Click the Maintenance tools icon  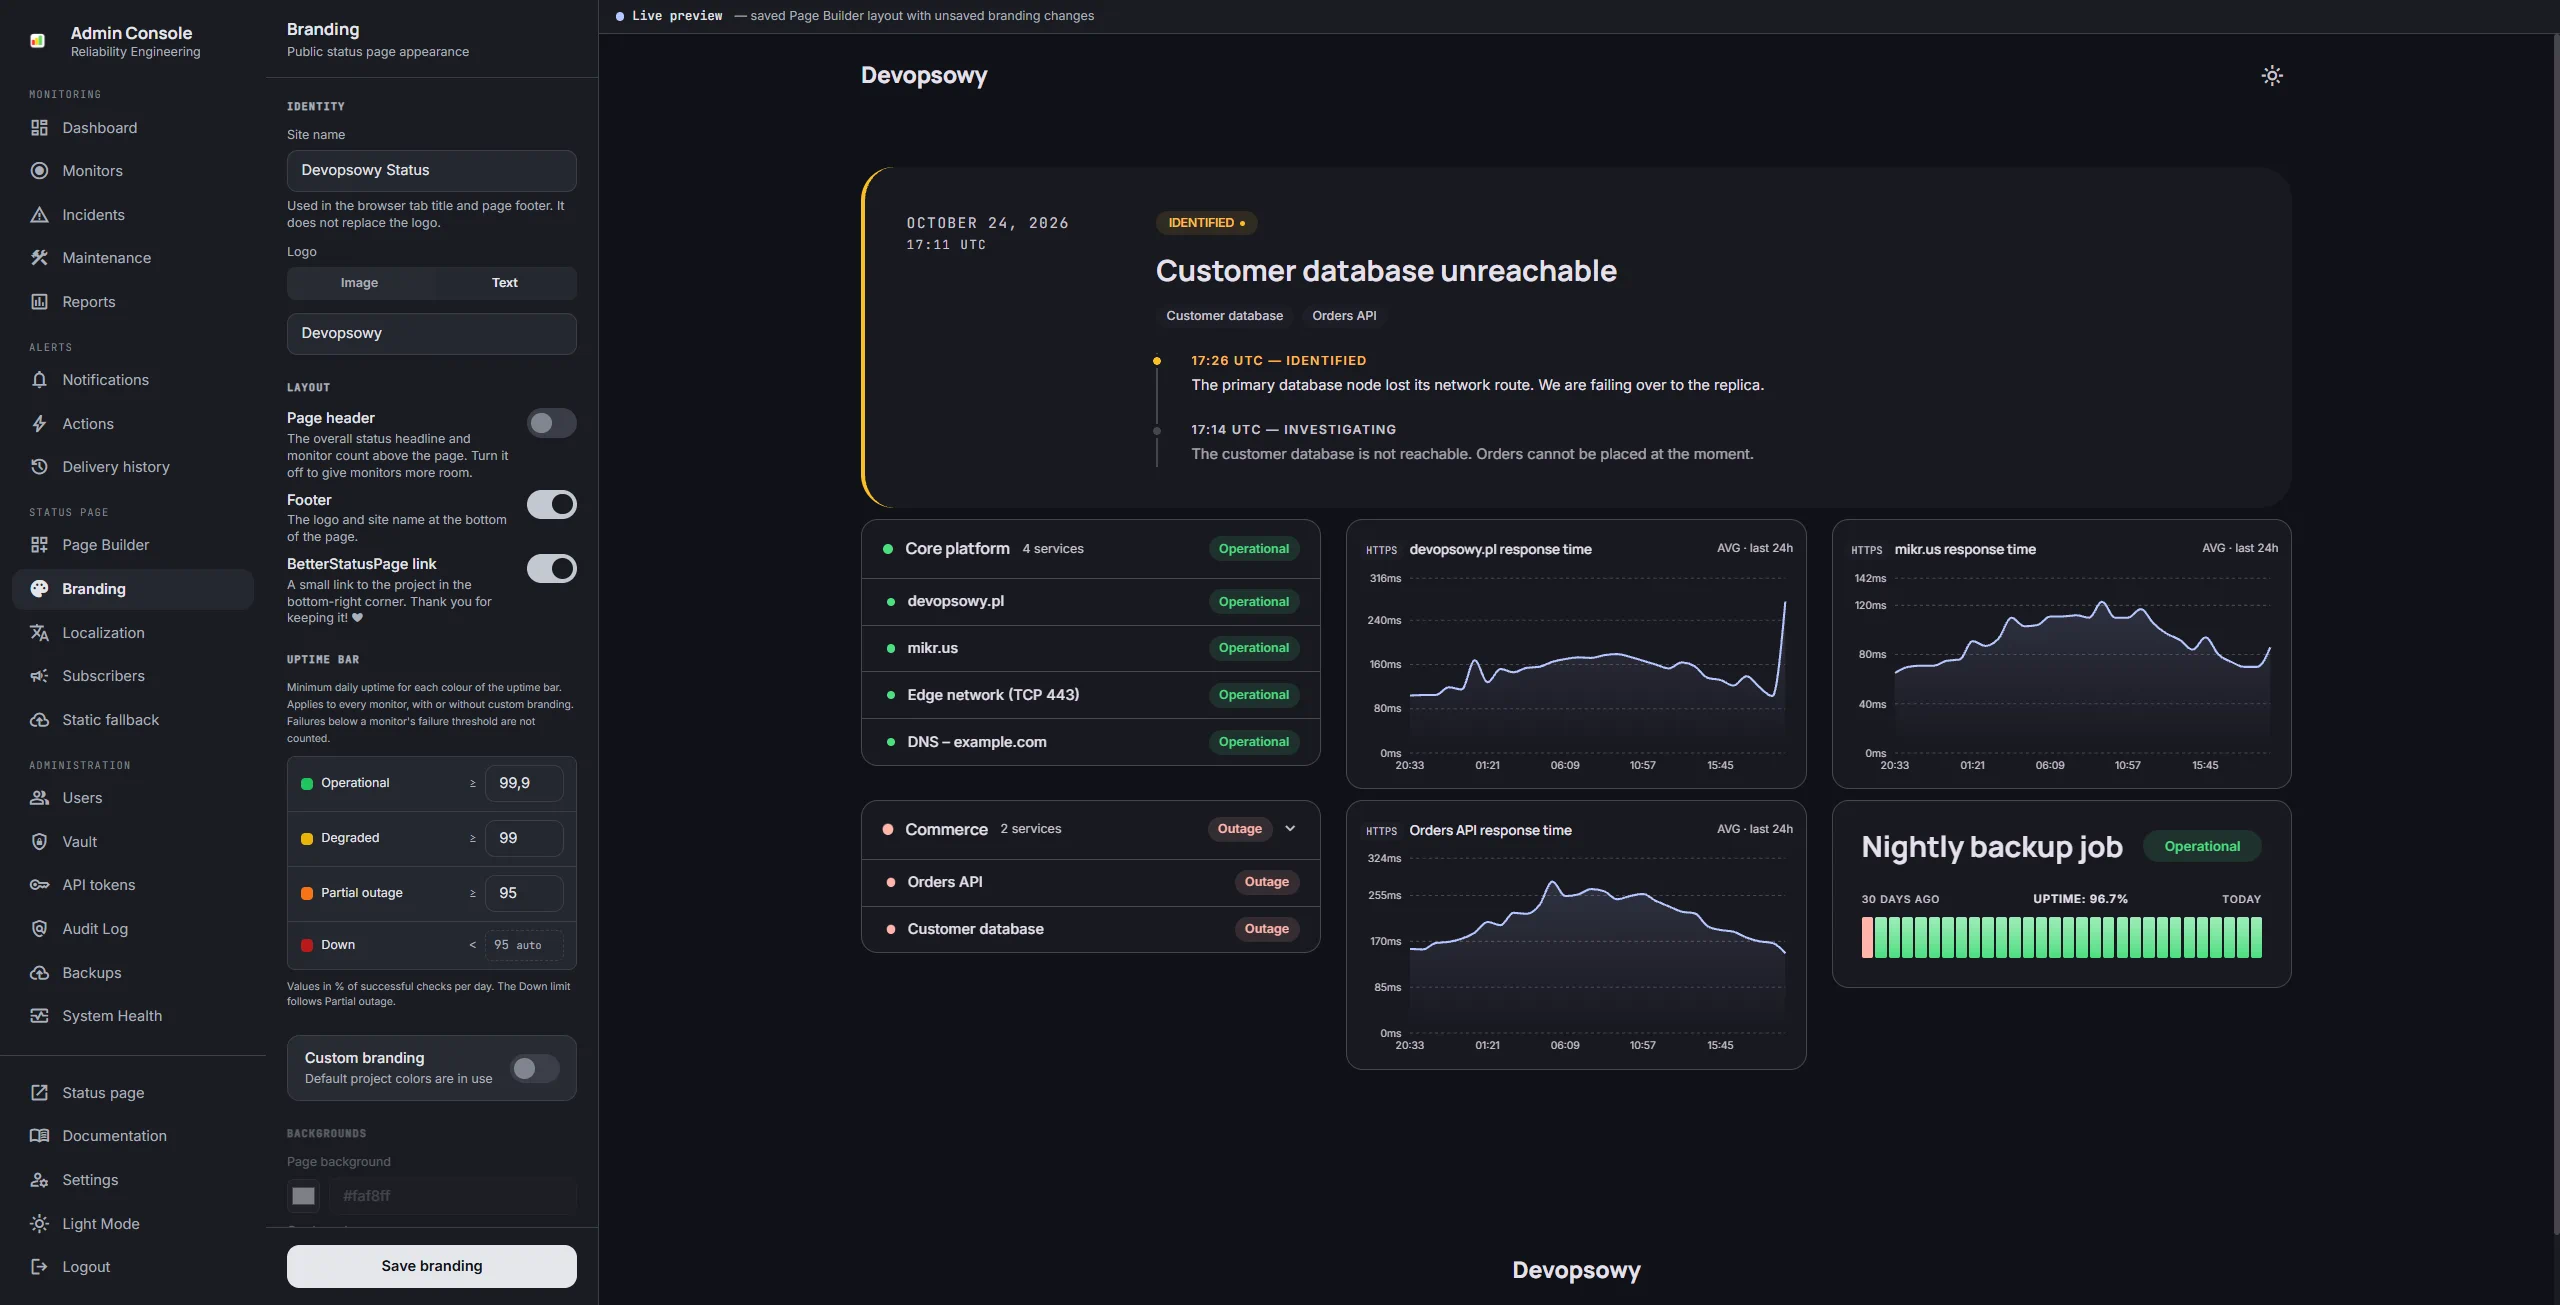[39, 258]
